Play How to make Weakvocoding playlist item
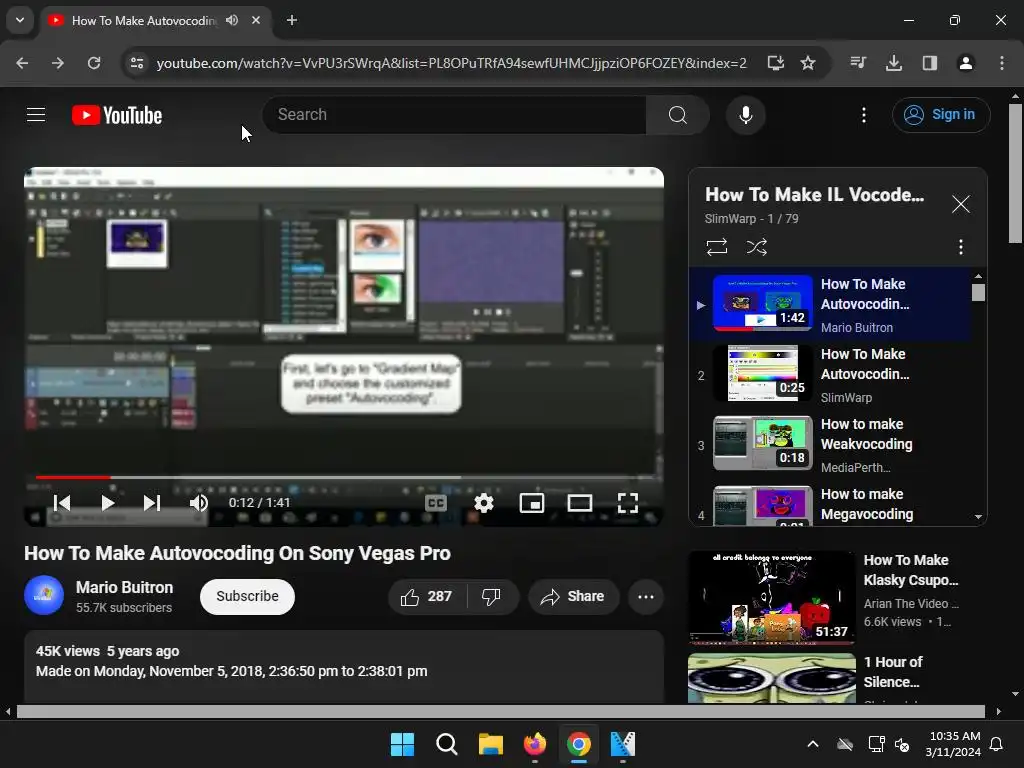Viewport: 1024px width, 768px height. pos(831,445)
